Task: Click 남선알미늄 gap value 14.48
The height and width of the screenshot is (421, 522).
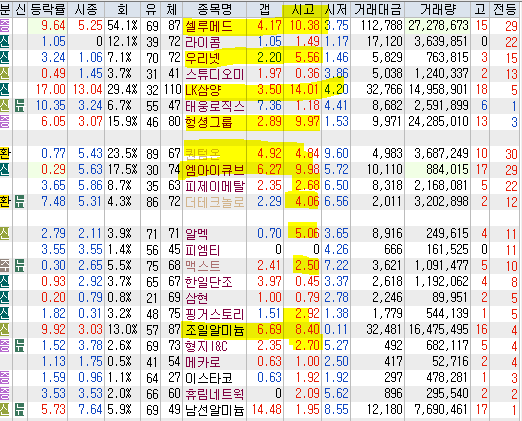Action: [267, 410]
